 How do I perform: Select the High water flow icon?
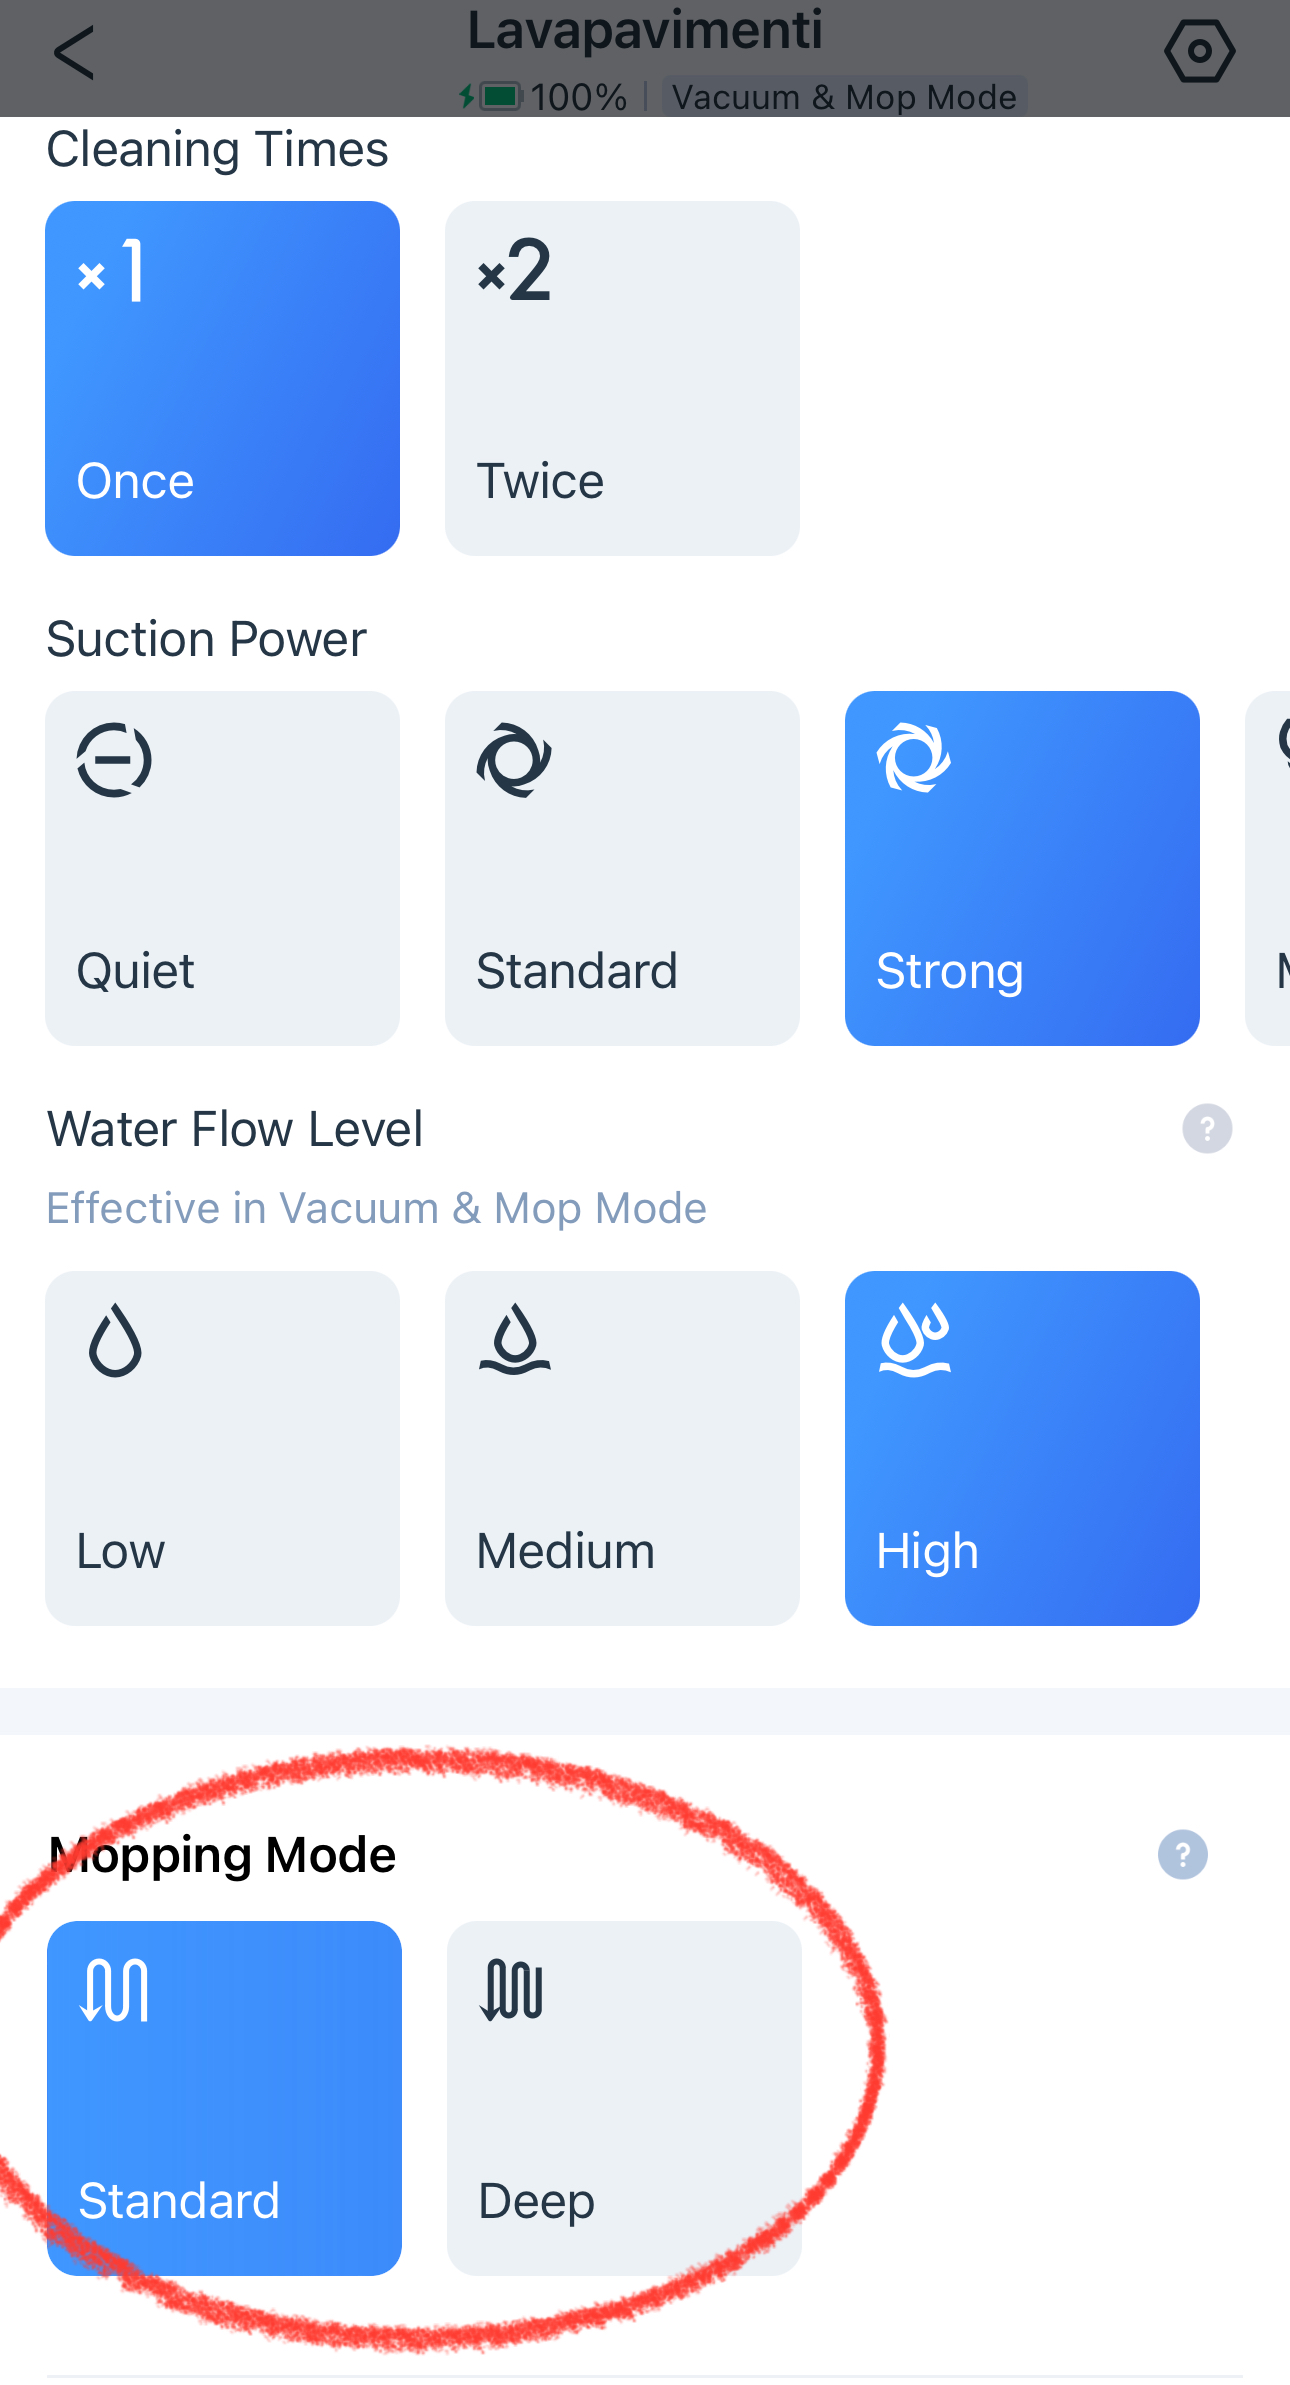[x=915, y=1341]
